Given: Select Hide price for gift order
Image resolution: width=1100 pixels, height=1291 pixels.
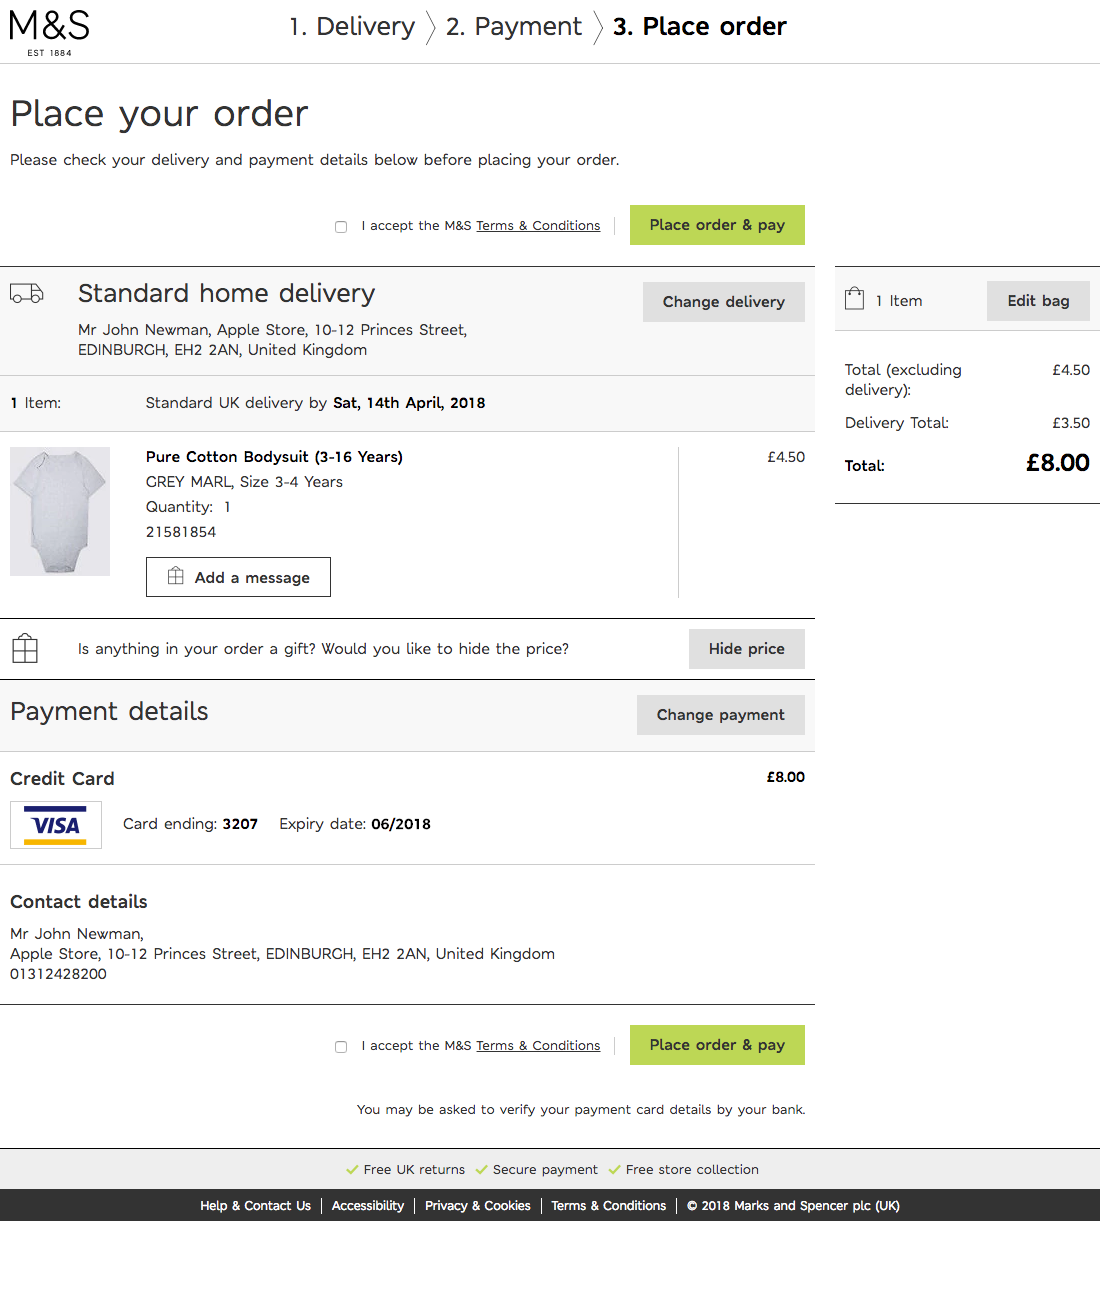Looking at the screenshot, I should click(746, 649).
